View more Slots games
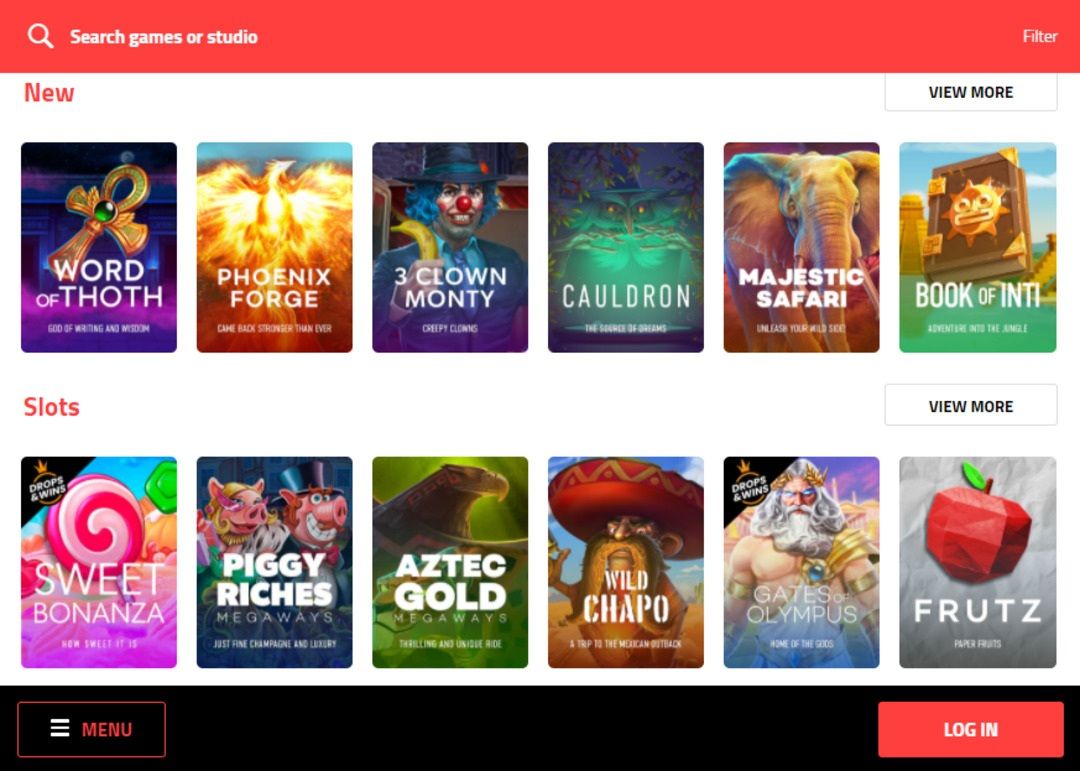 pyautogui.click(x=970, y=406)
